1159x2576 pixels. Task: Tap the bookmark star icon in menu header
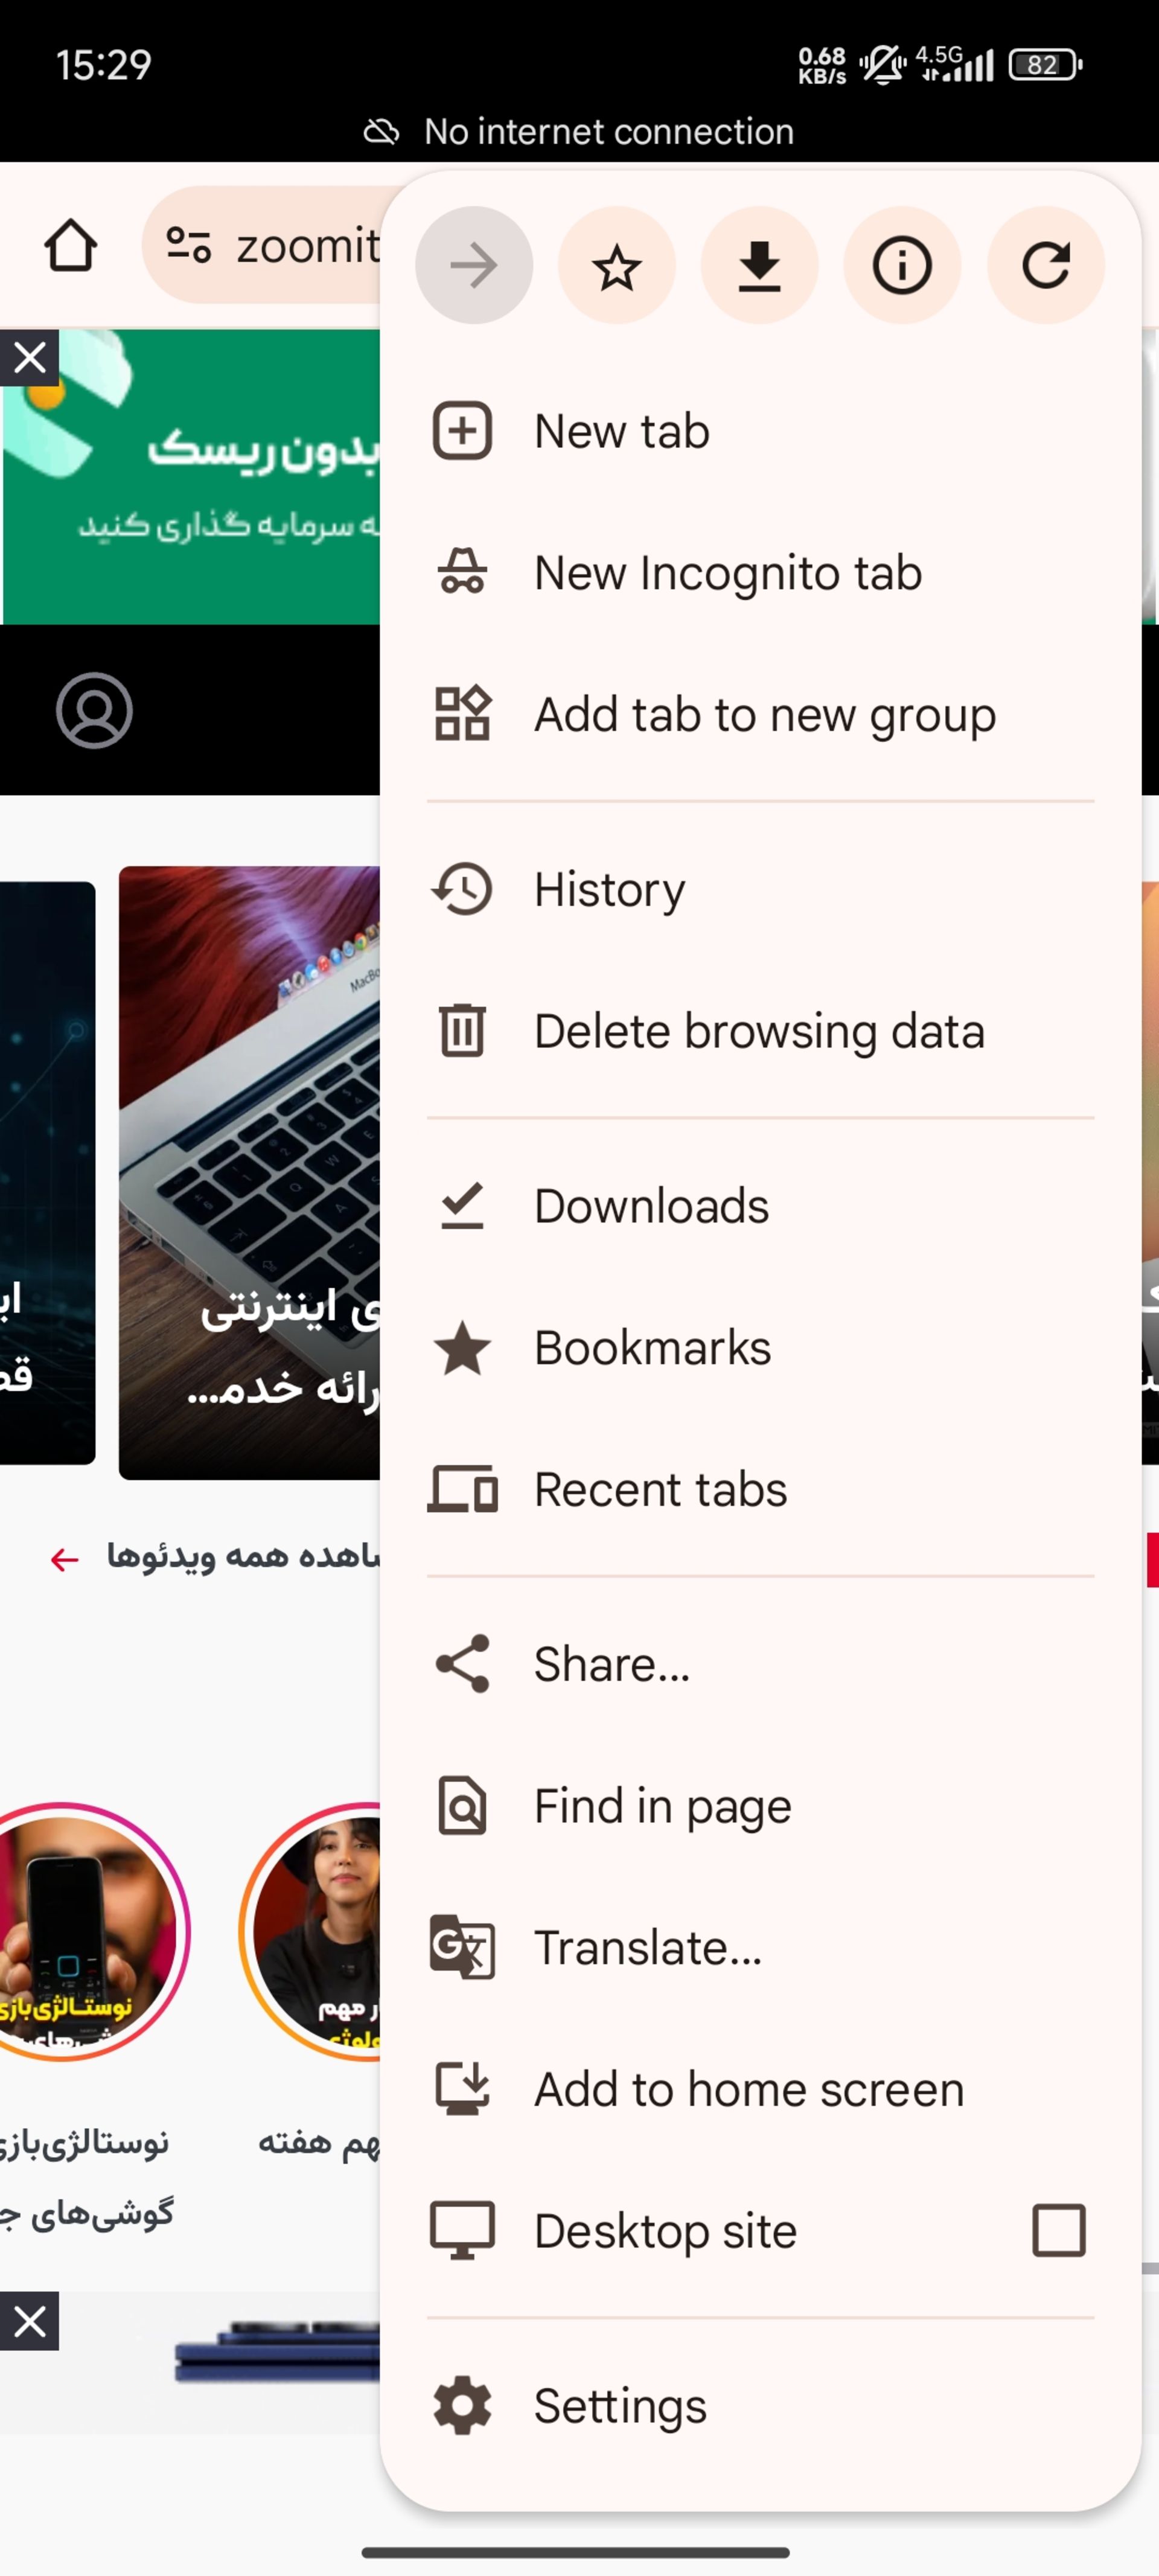[616, 266]
